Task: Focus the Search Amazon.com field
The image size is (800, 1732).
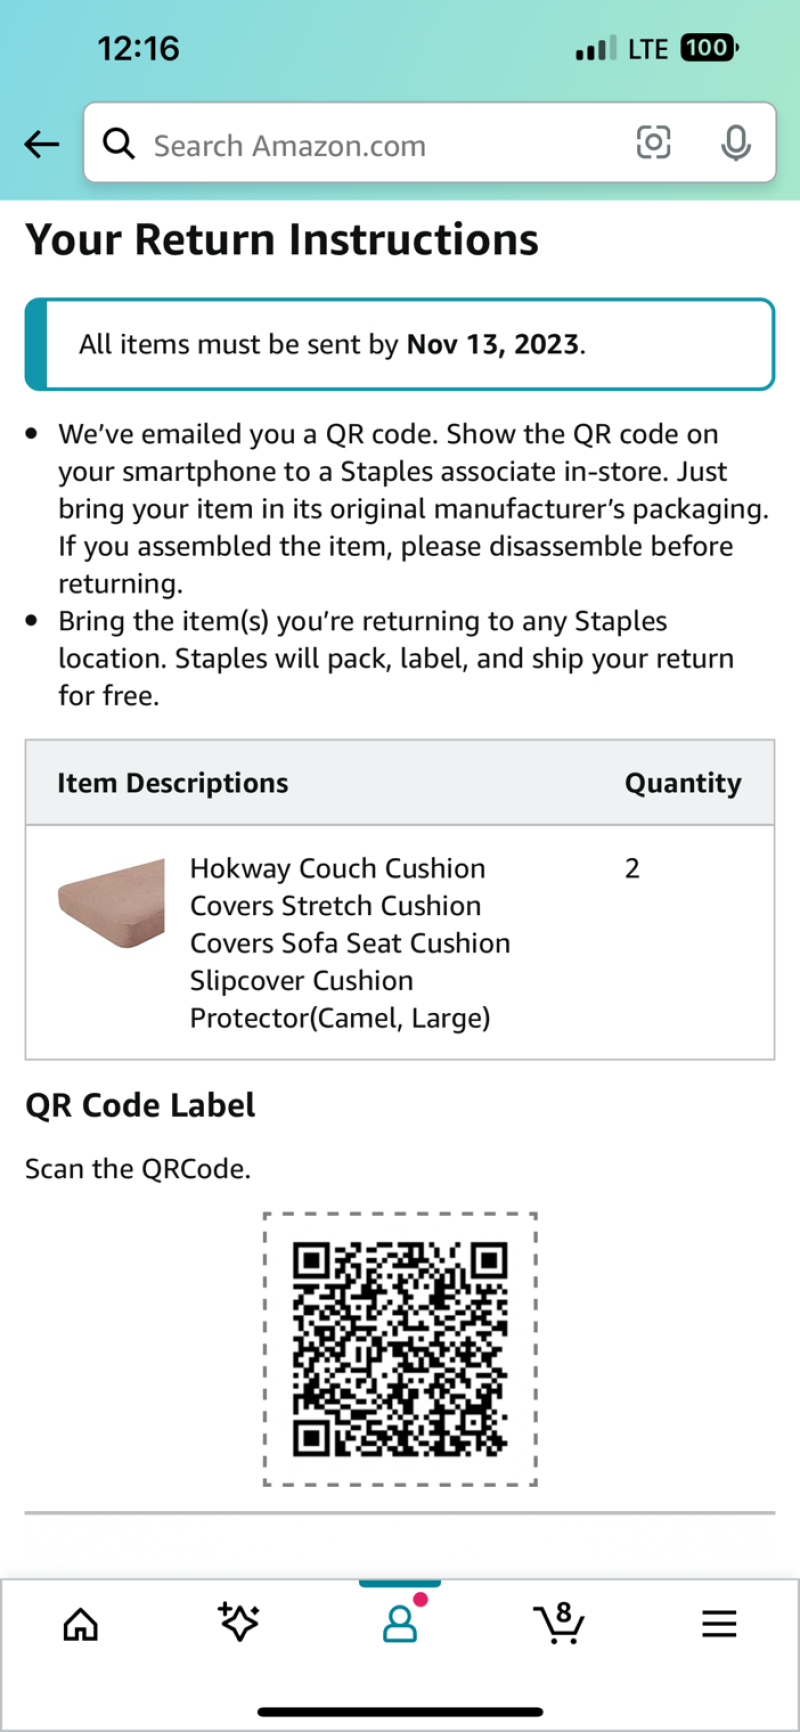Action: 430,143
